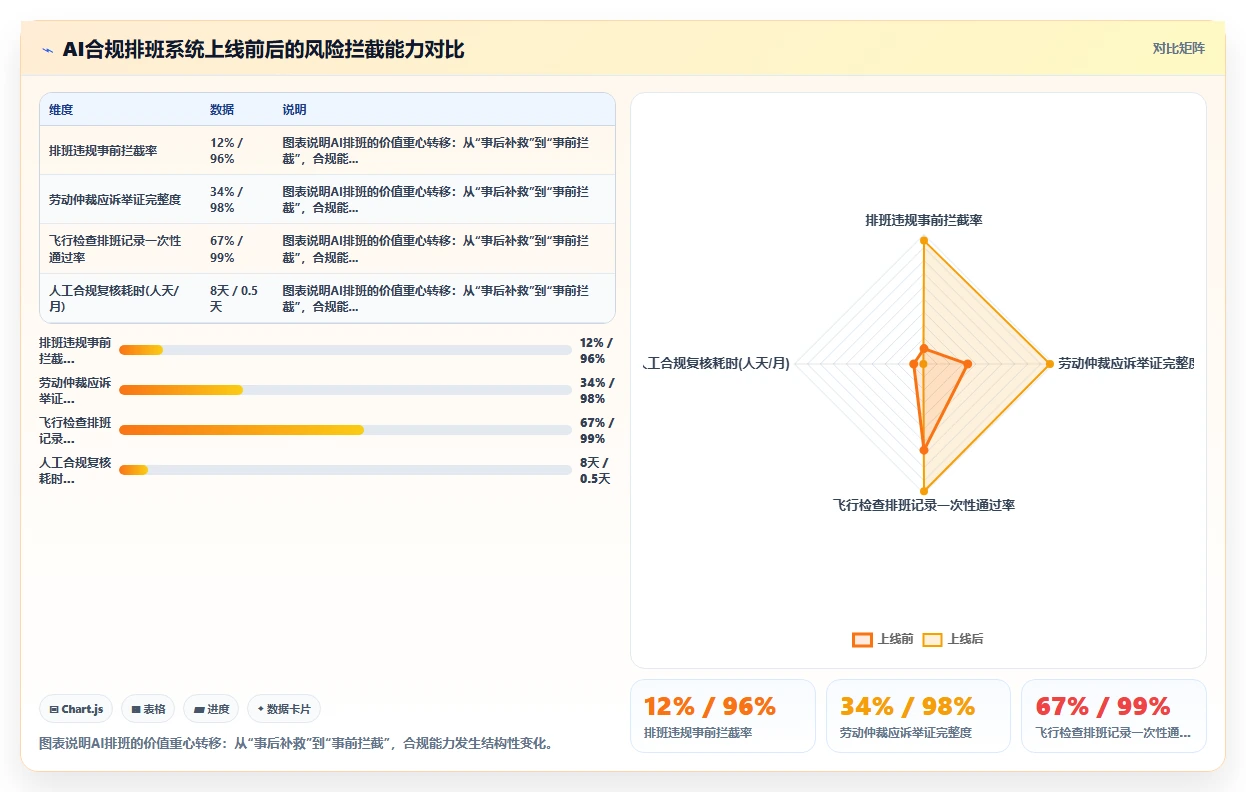Click the Chart.js tag chip
This screenshot has height=792, width=1246.
(x=77, y=709)
